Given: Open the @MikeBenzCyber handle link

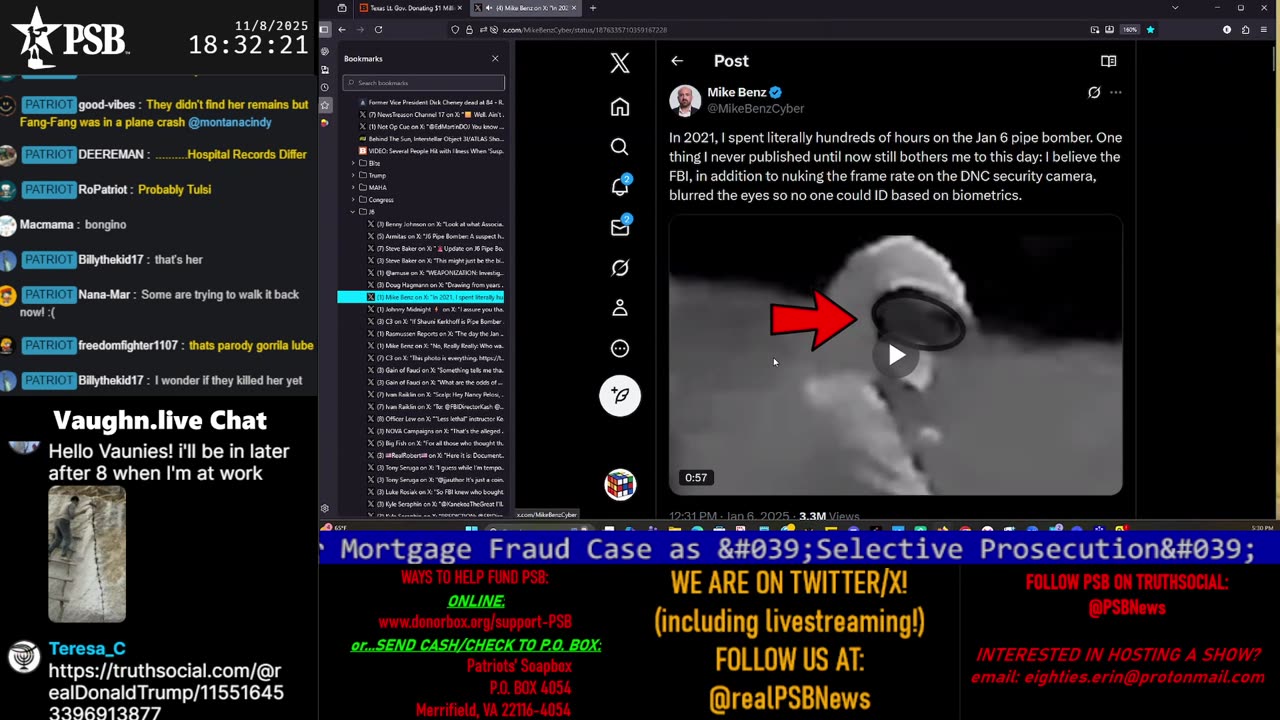Looking at the screenshot, I should (x=756, y=108).
